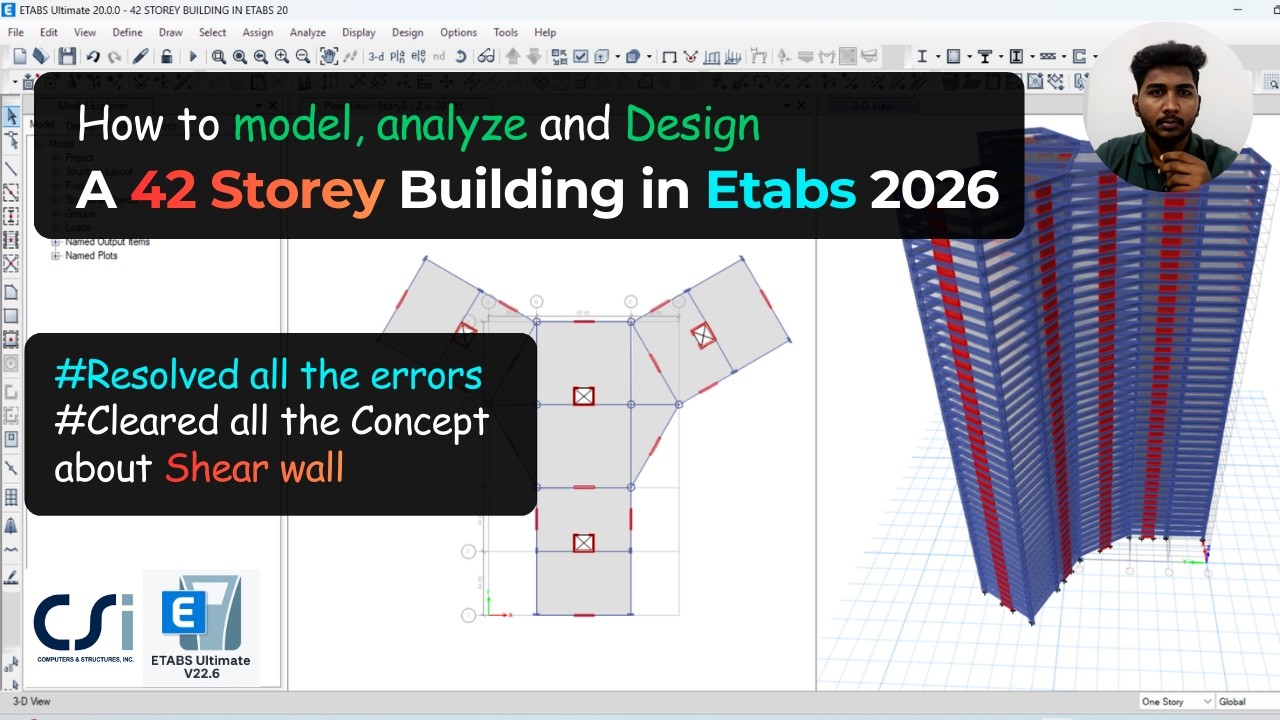The image size is (1280, 720).
Task: Activate the Pan hand tool
Action: (328, 57)
